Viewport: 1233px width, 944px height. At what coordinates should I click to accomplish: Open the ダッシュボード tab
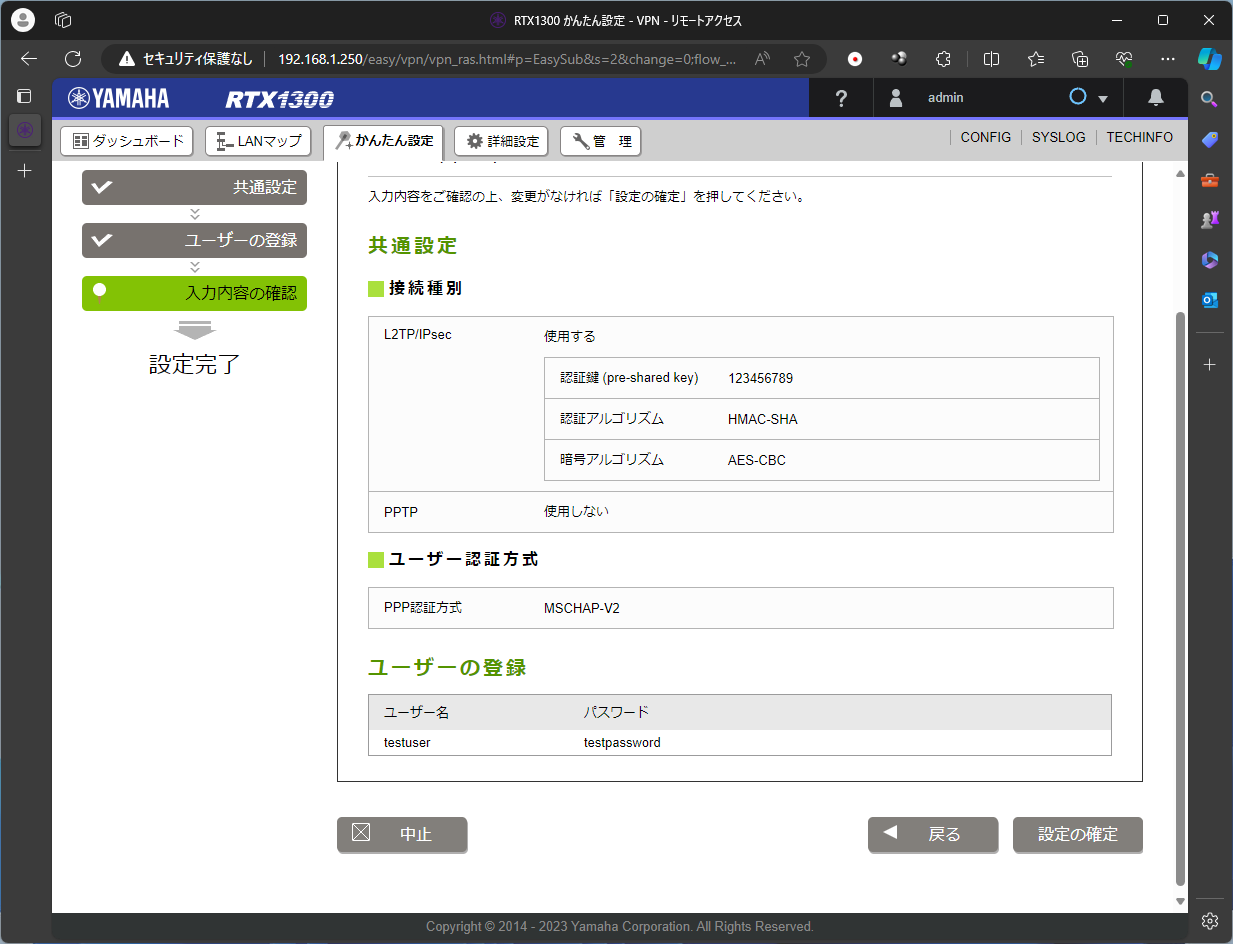click(x=127, y=141)
